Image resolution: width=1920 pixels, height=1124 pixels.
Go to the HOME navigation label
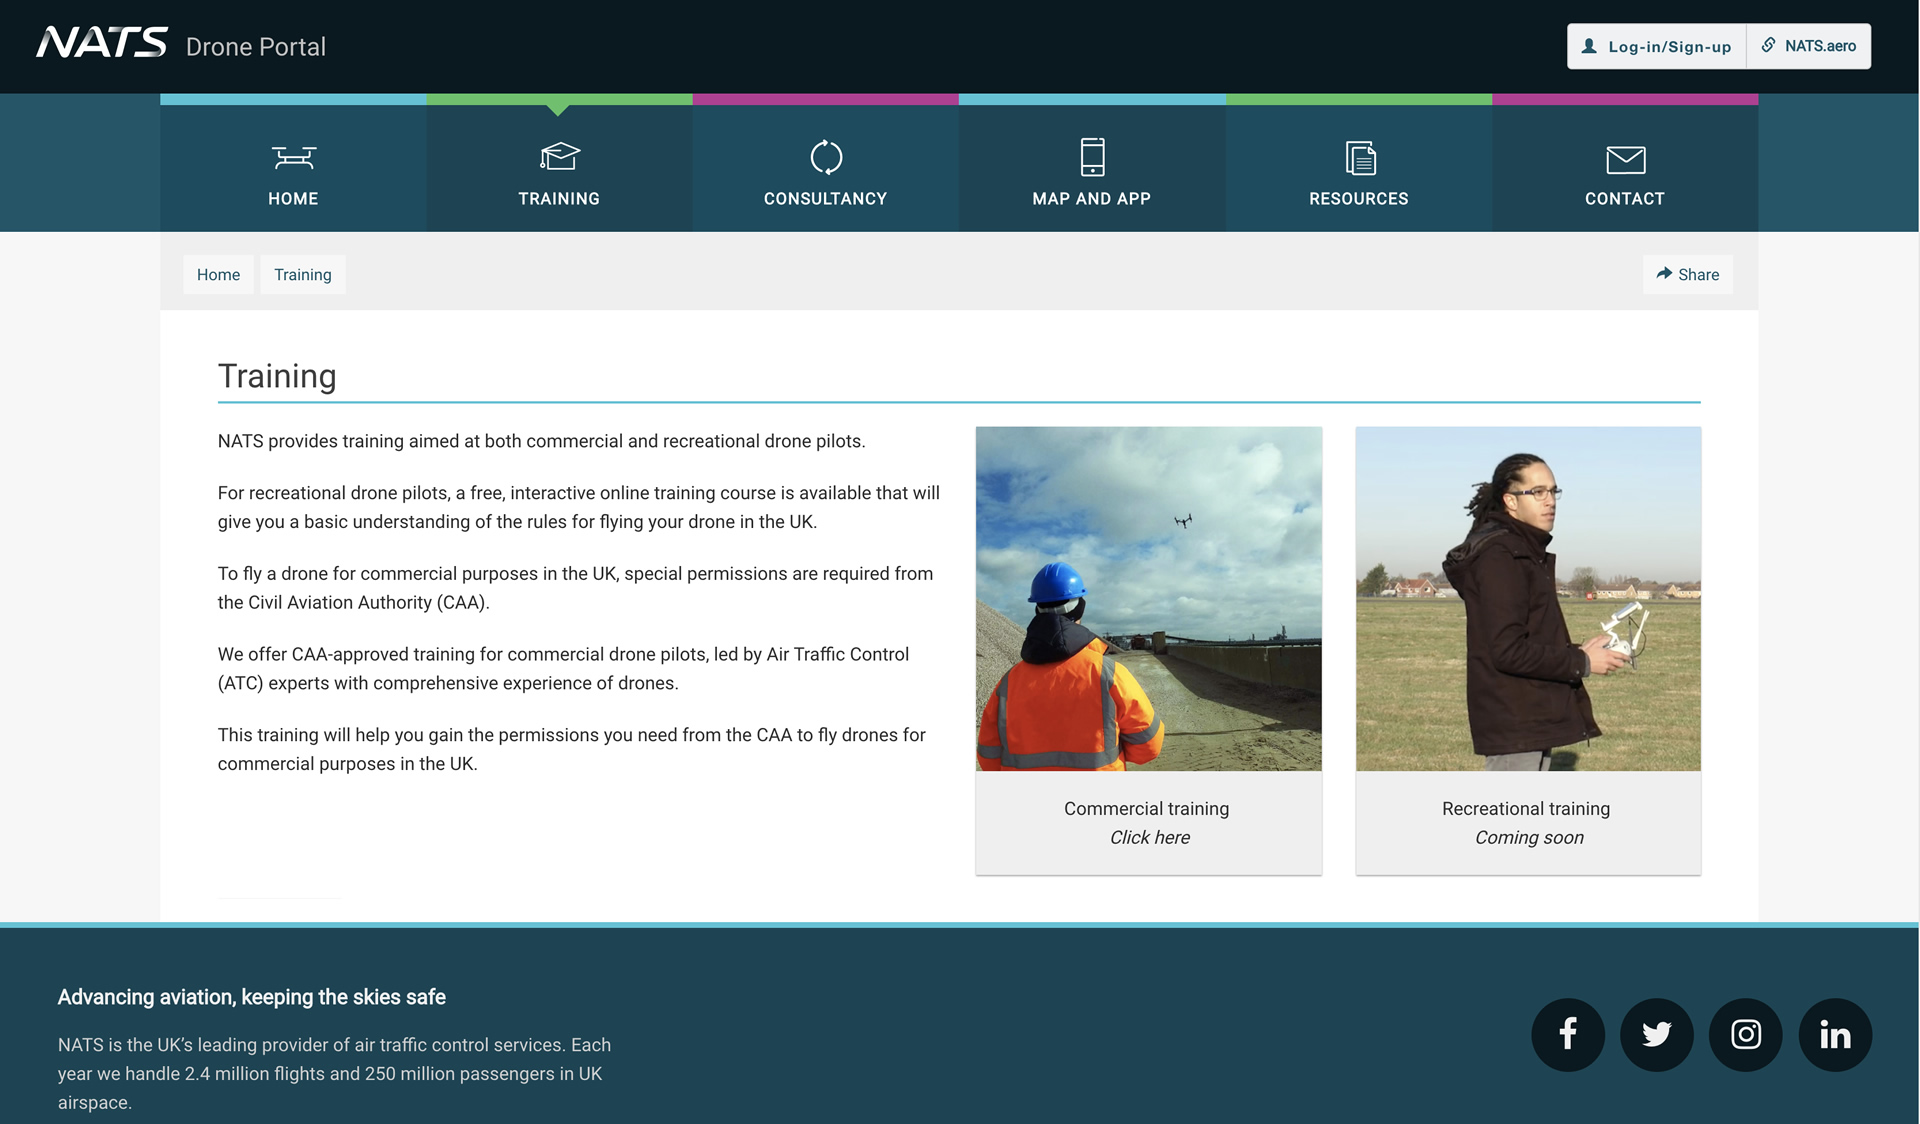tap(293, 199)
